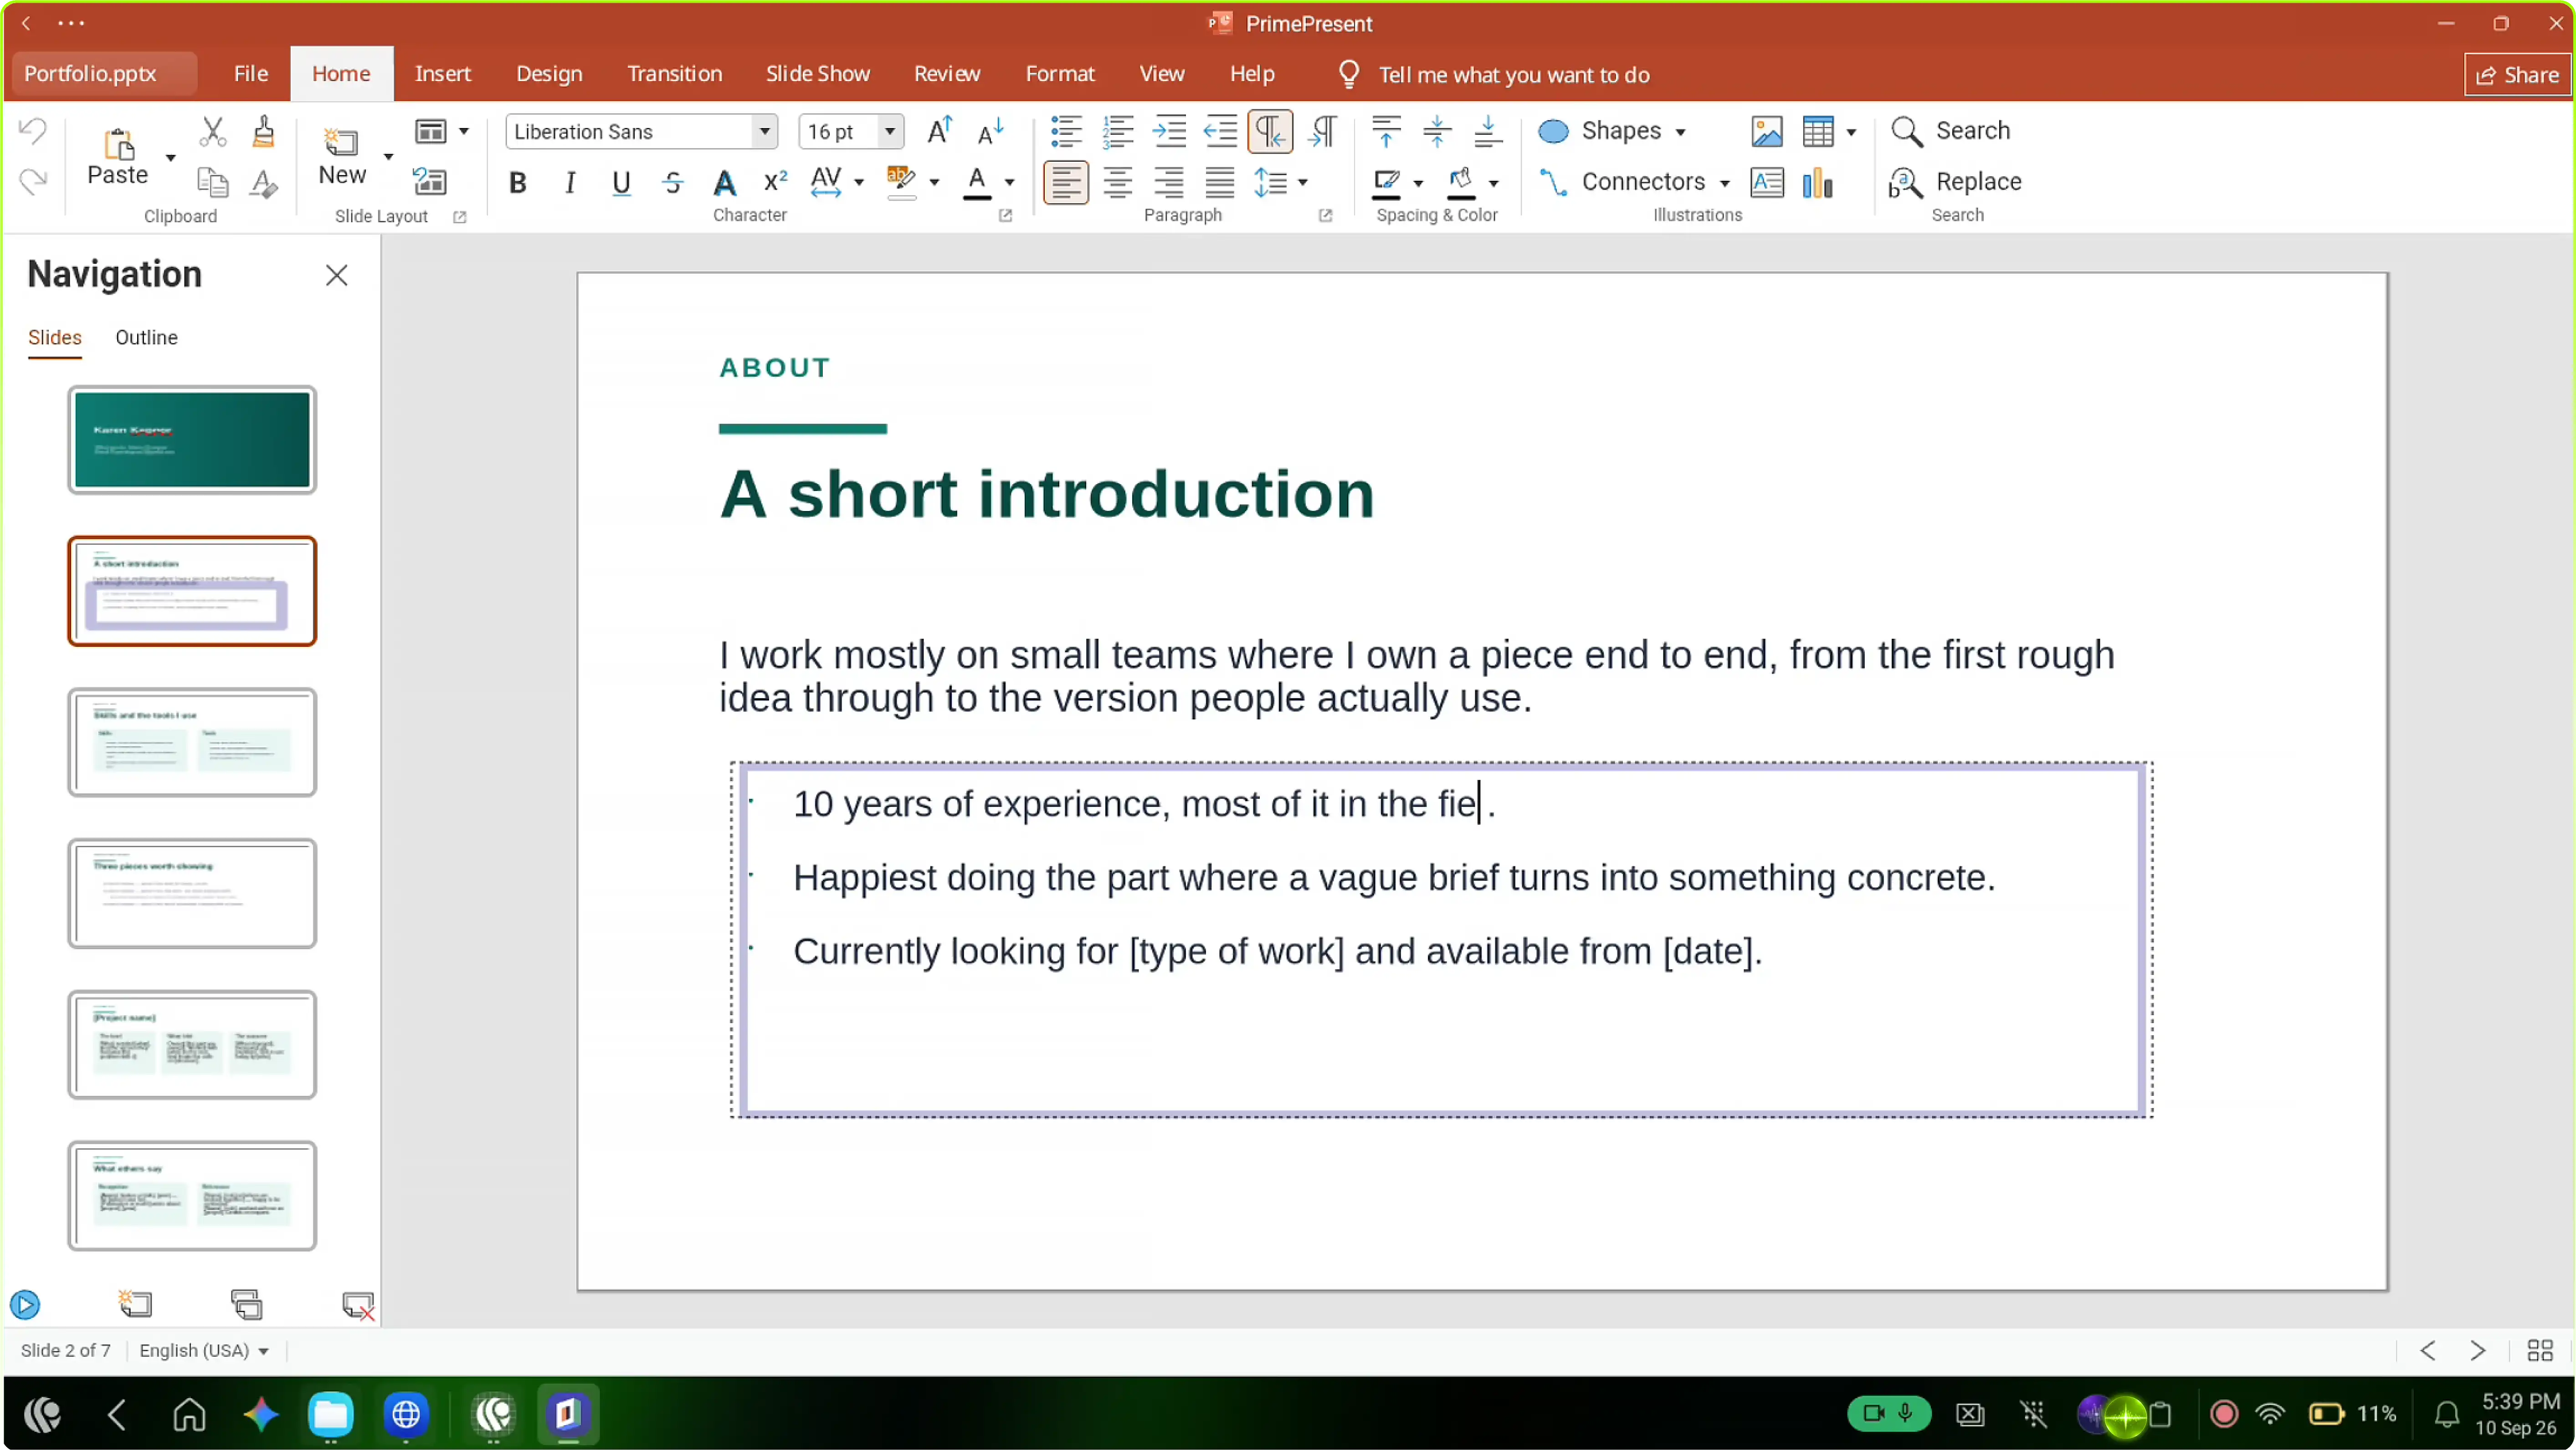The height and width of the screenshot is (1452, 2576).
Task: Toggle Underline formatting
Action: [621, 182]
